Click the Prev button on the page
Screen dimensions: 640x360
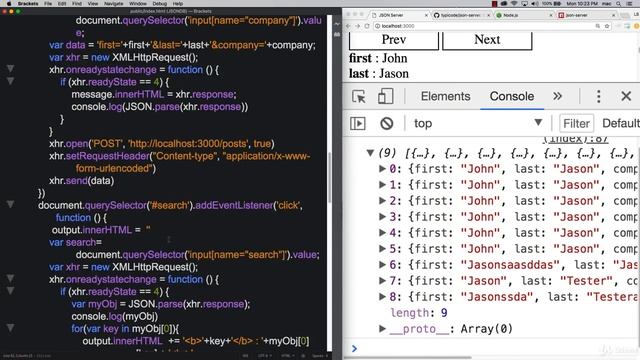393,40
